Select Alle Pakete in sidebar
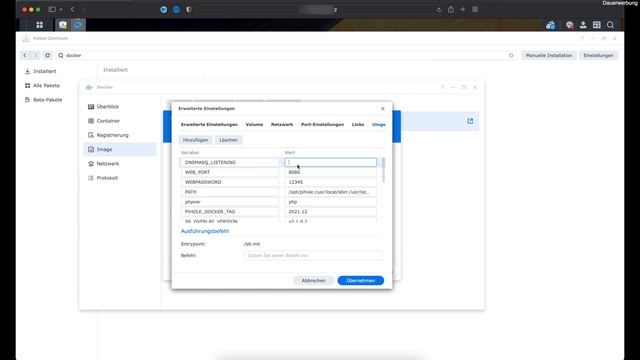 (x=46, y=85)
